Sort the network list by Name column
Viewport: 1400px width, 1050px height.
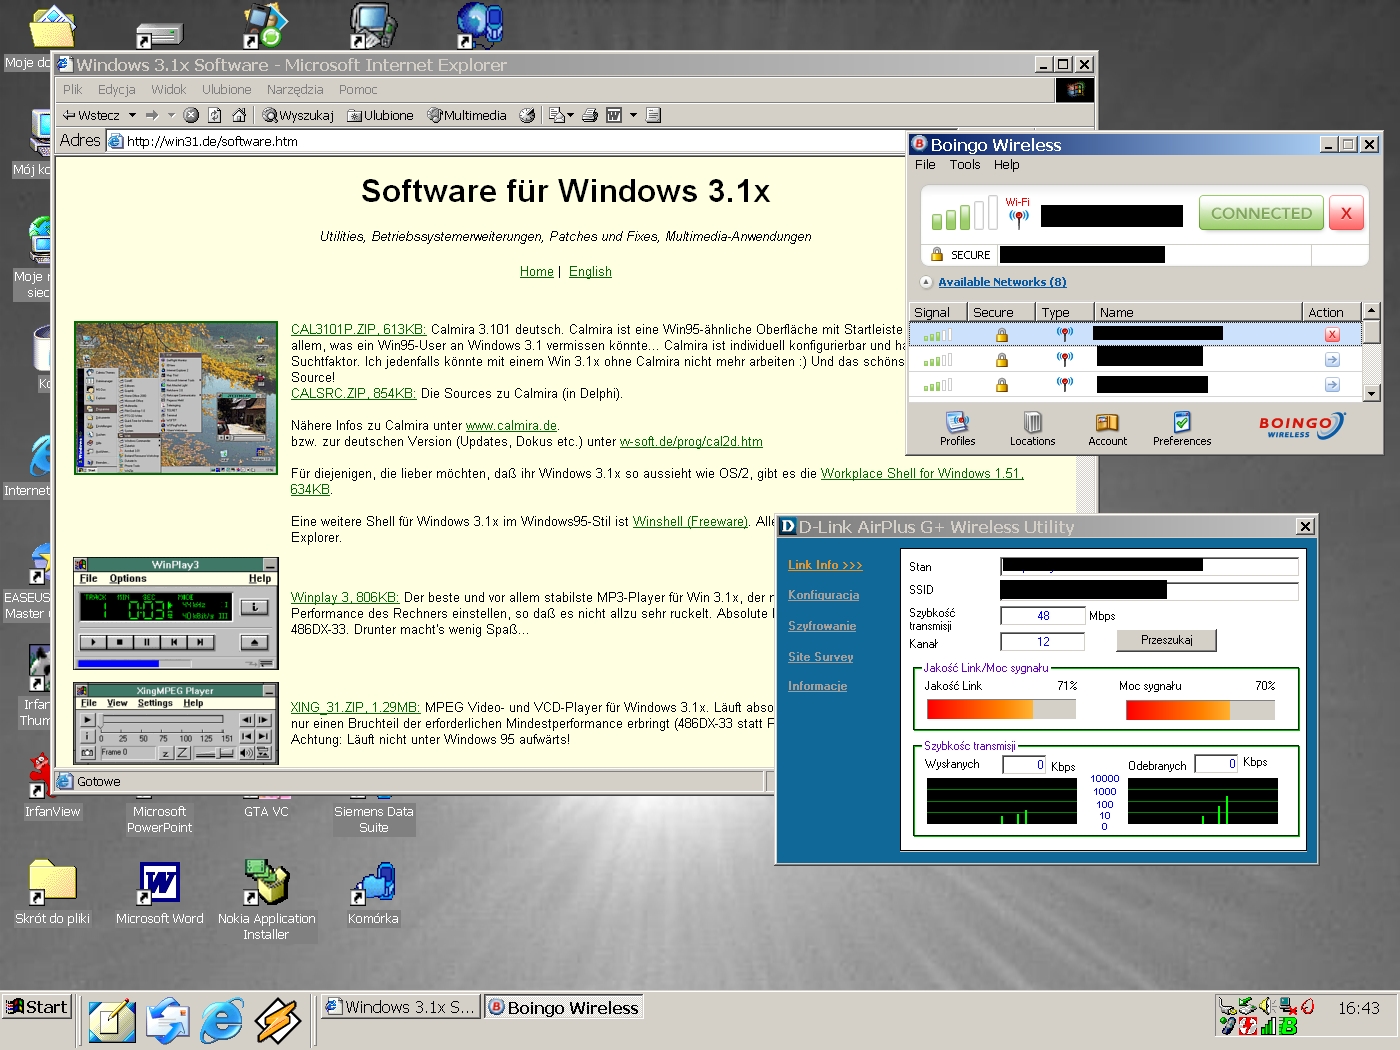1197,312
